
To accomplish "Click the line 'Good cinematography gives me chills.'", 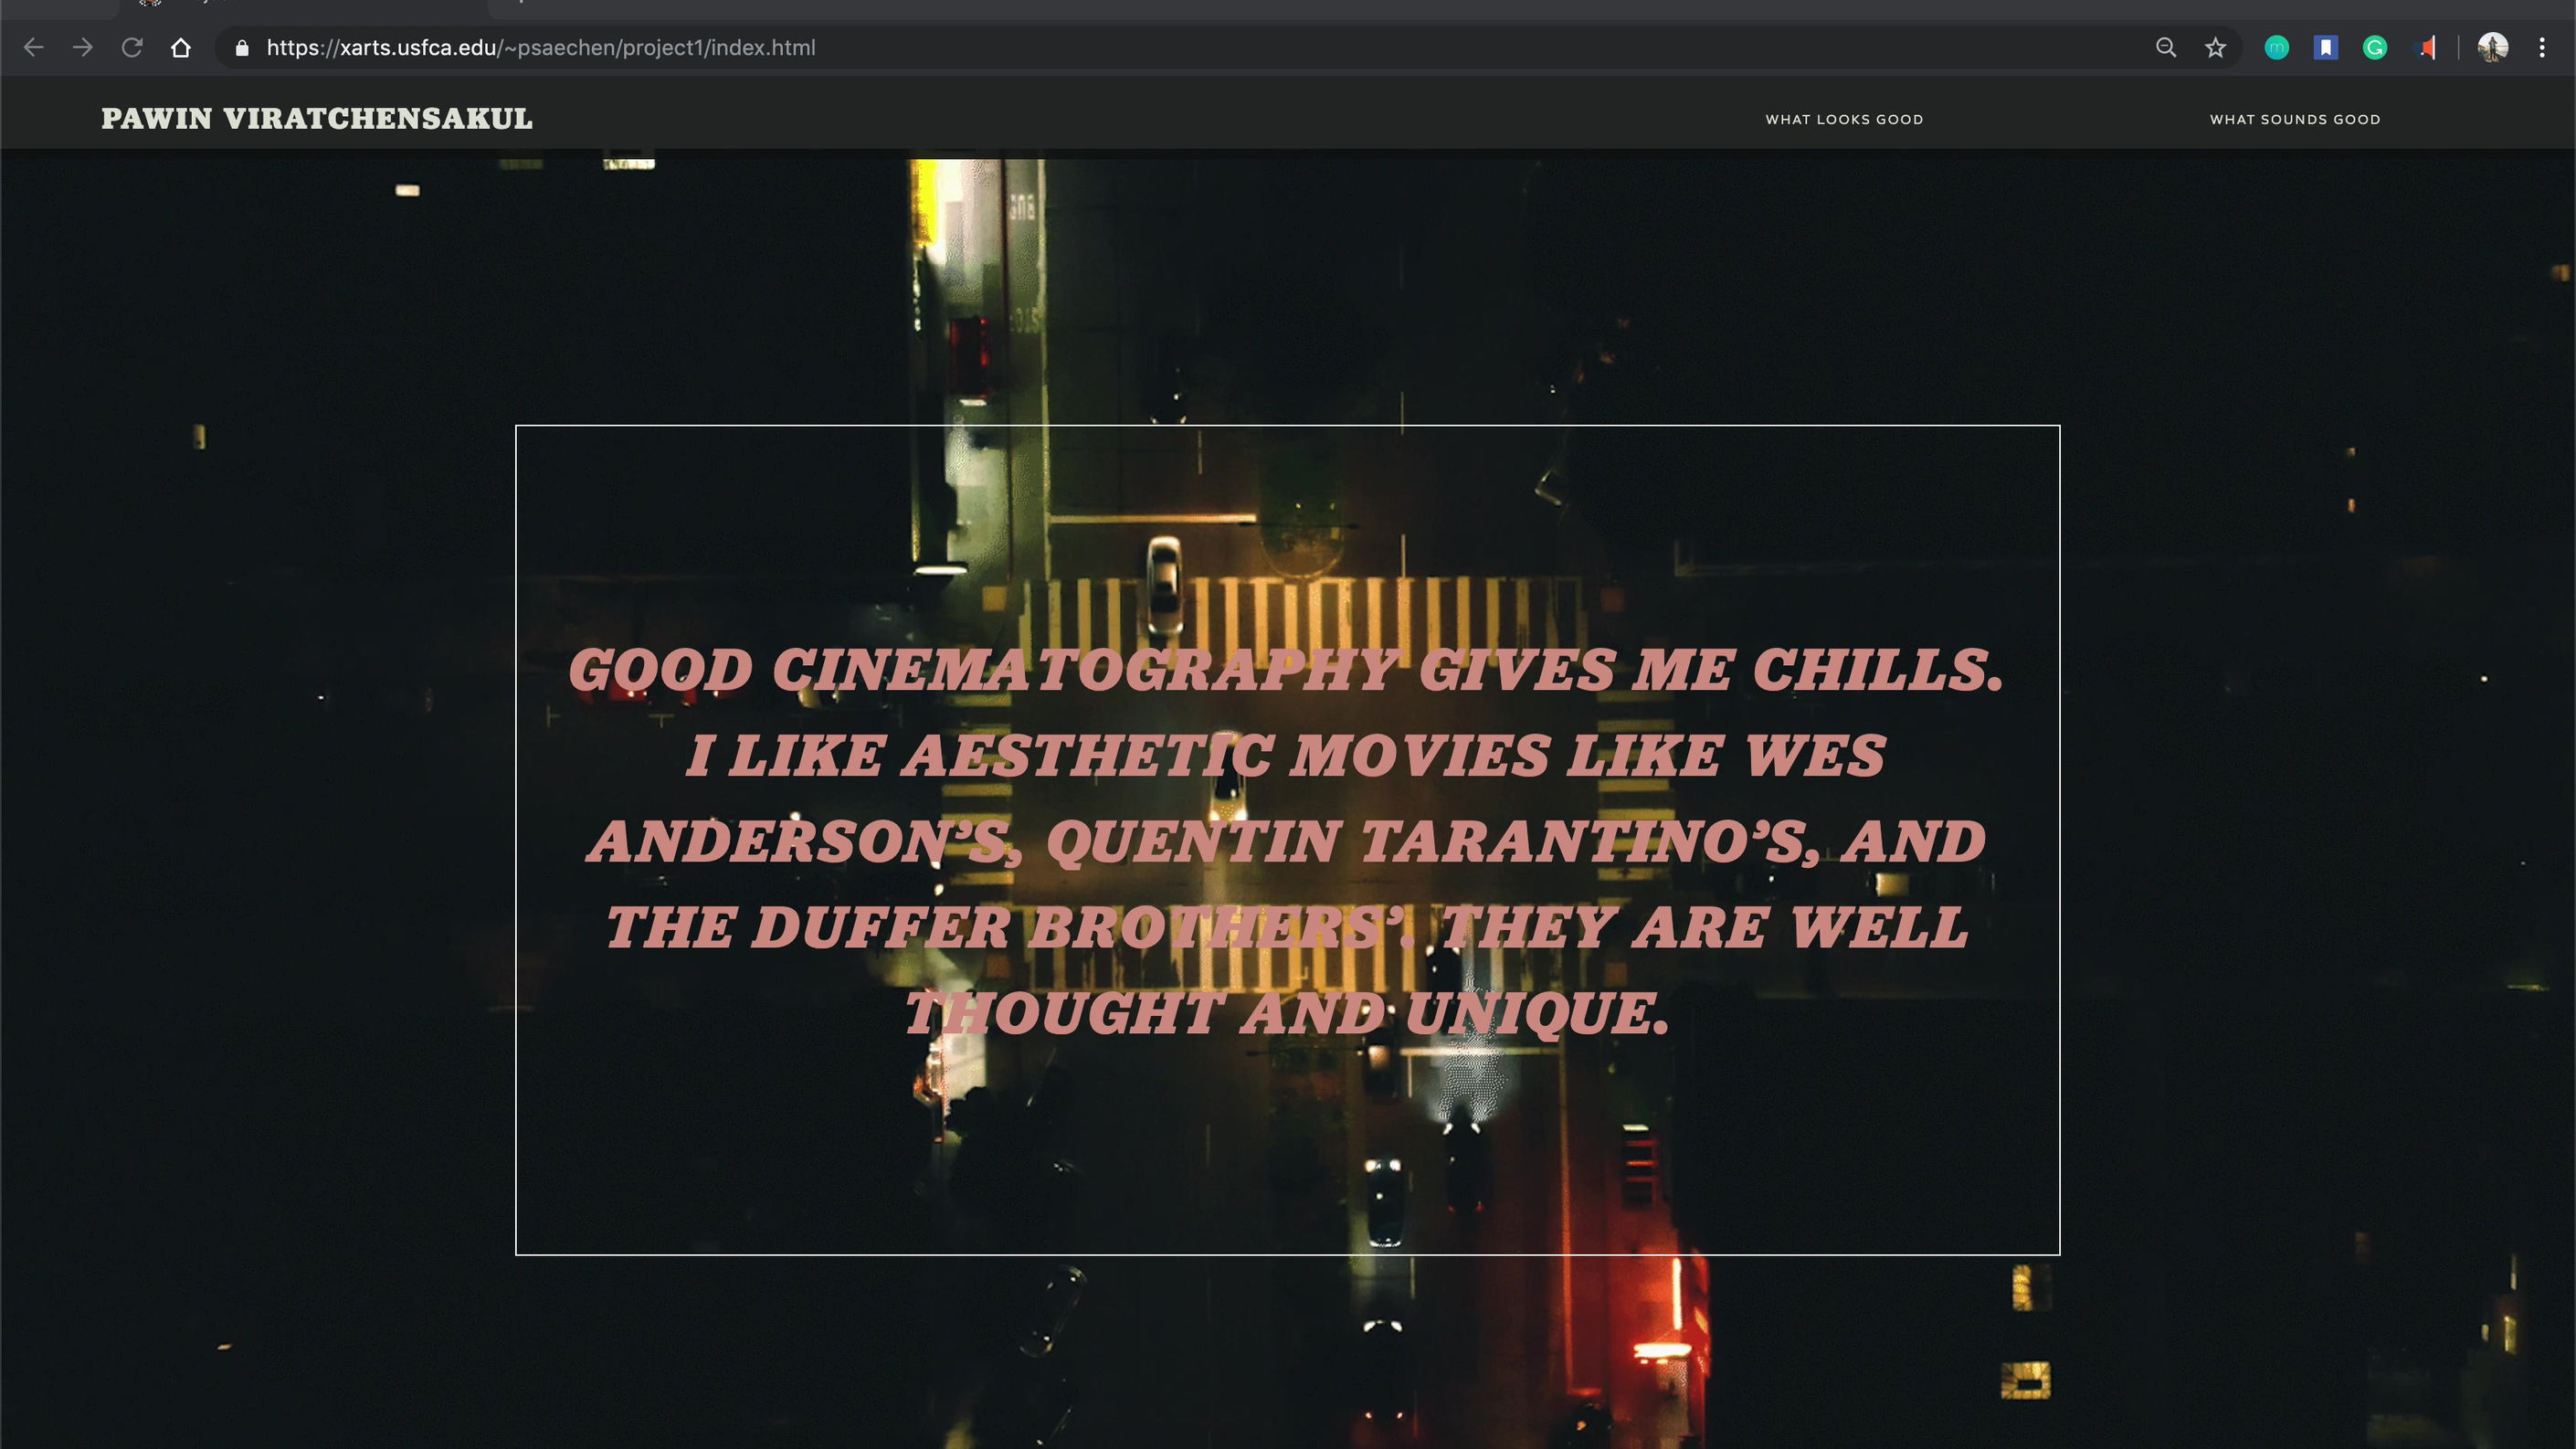I will pos(1286,669).
